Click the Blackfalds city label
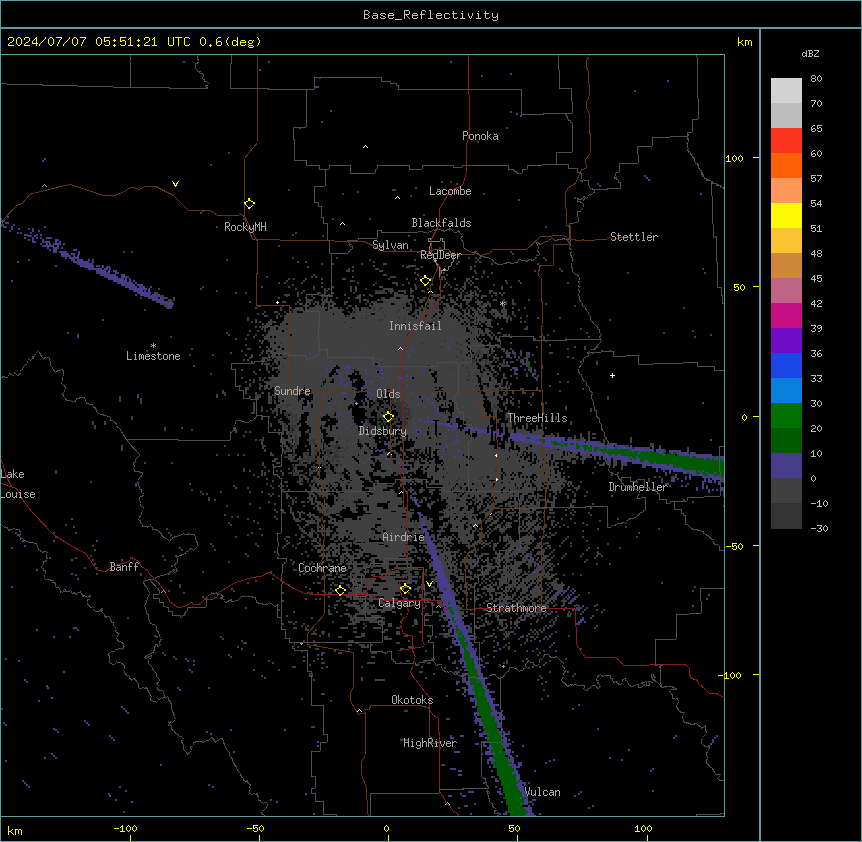The height and width of the screenshot is (842, 862). 441,223
